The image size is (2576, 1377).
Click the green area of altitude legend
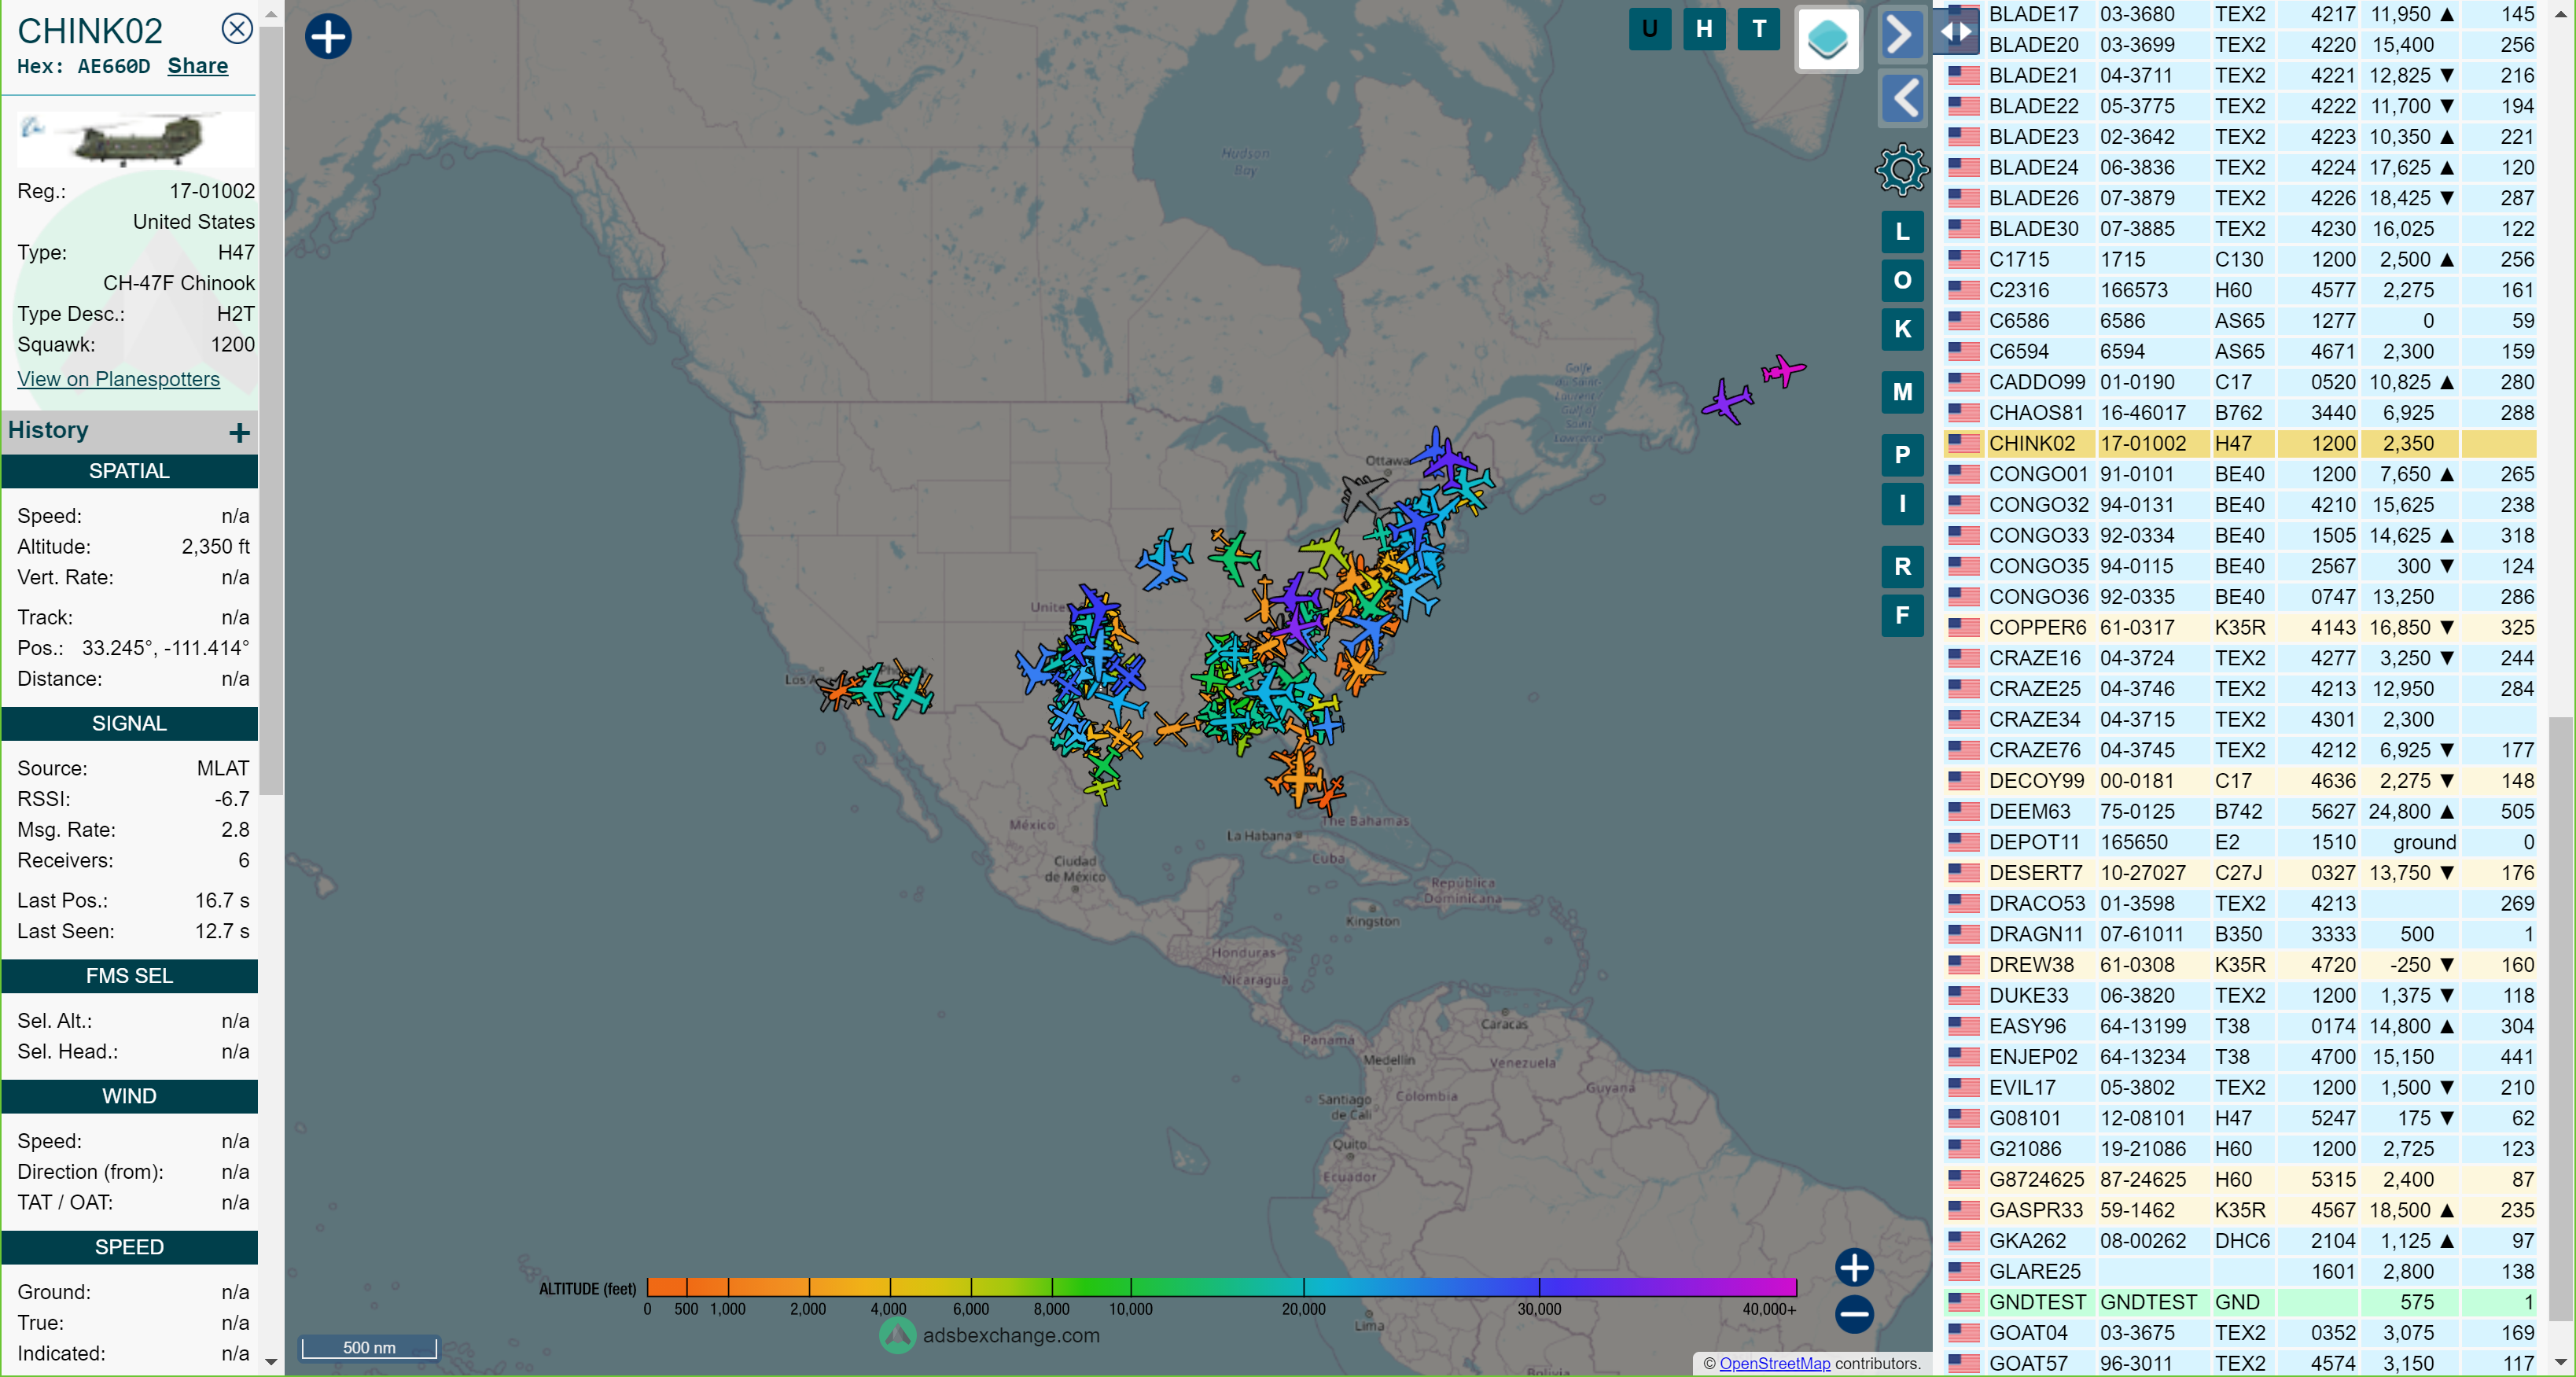pyautogui.click(x=1090, y=1287)
